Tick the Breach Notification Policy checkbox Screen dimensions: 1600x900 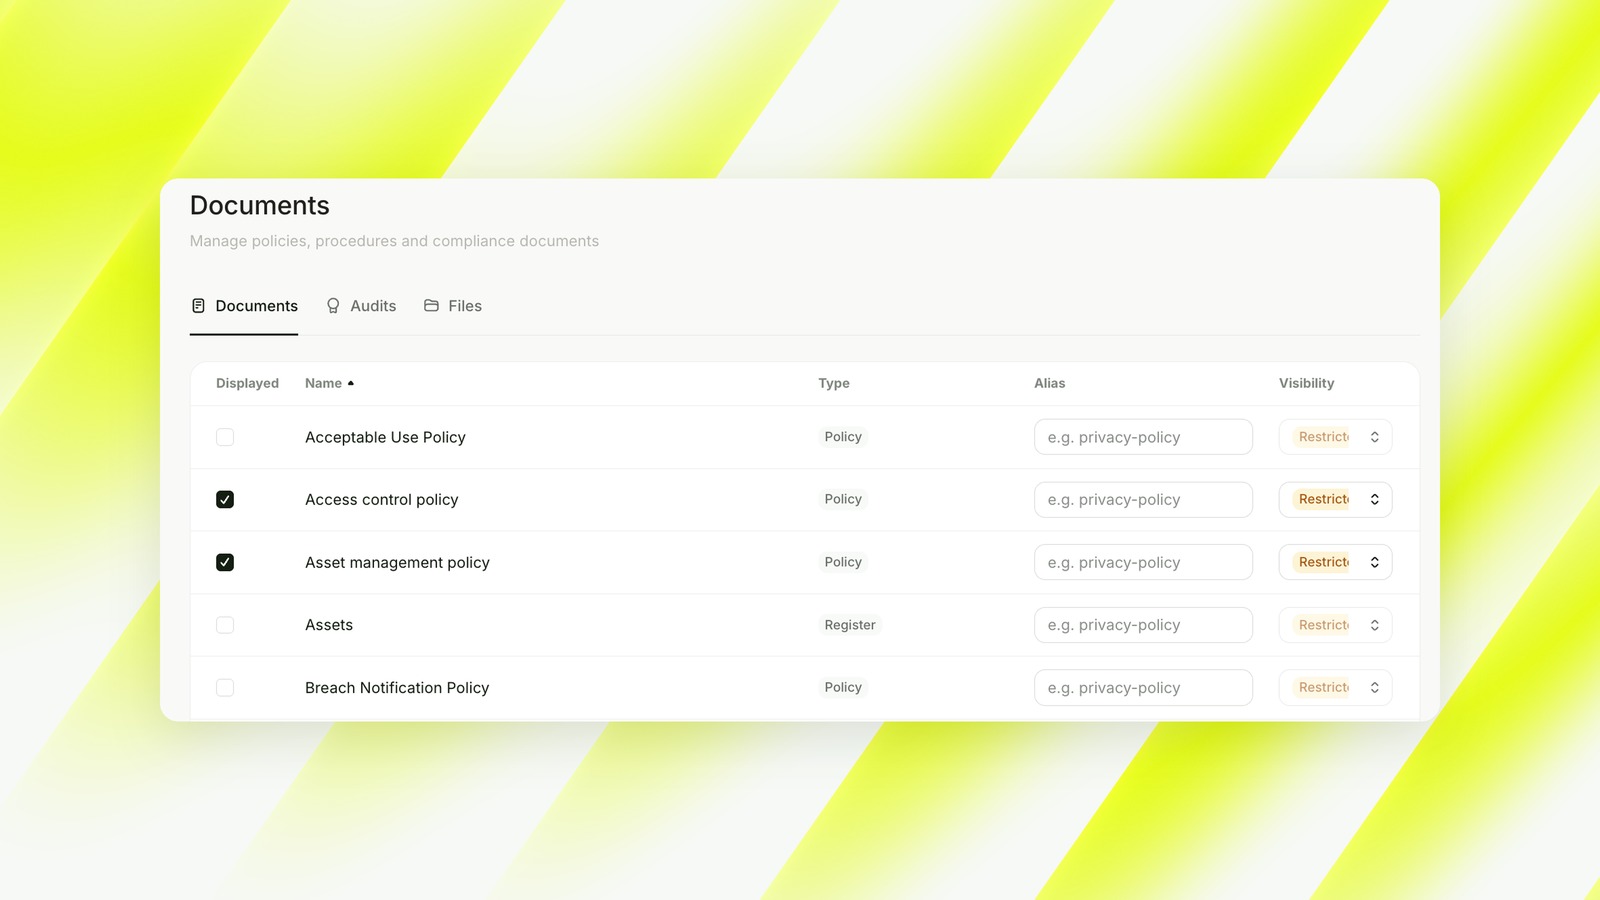(x=225, y=688)
